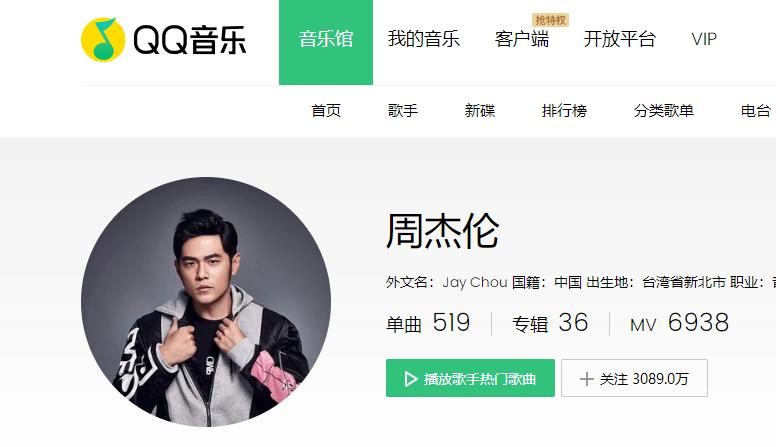View the 排行榜 charts link
This screenshot has height=447, width=776.
pos(564,110)
